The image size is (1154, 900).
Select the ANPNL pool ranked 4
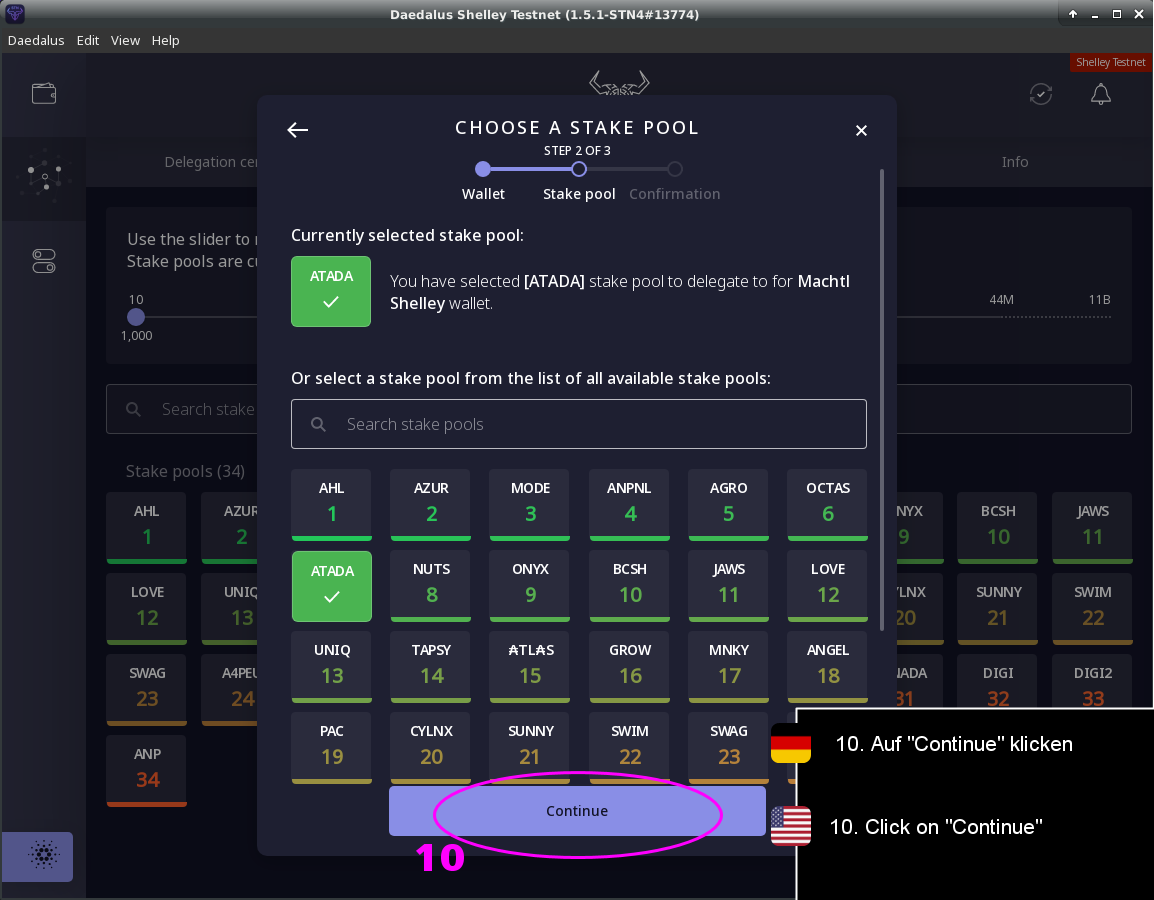coord(629,505)
